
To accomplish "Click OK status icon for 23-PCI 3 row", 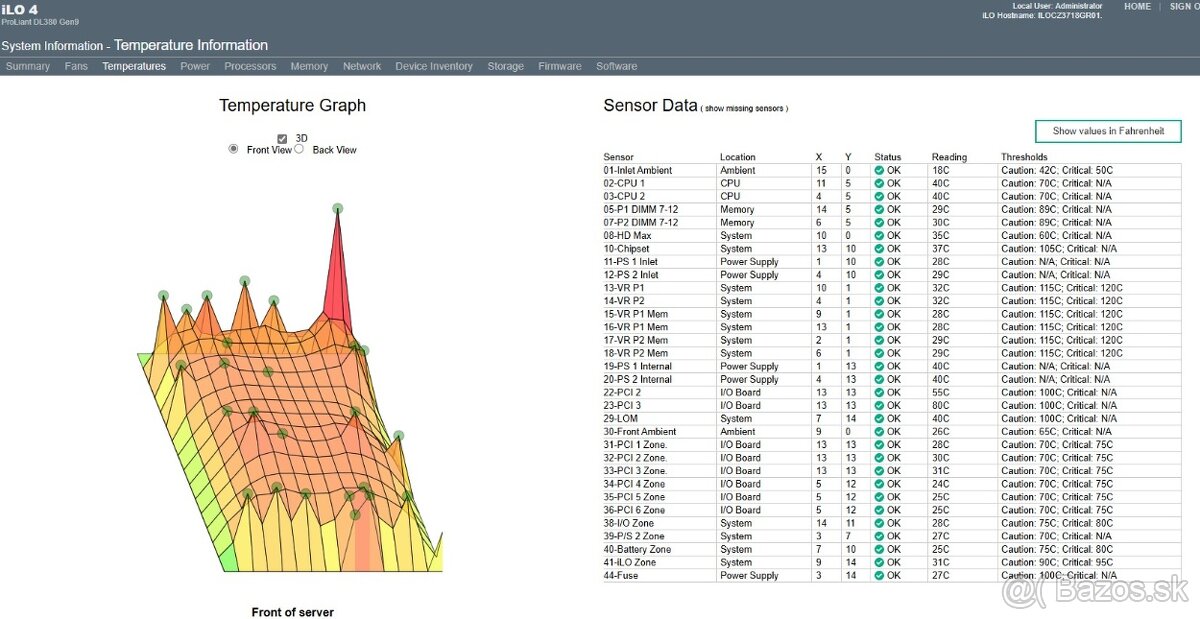I will [x=879, y=406].
